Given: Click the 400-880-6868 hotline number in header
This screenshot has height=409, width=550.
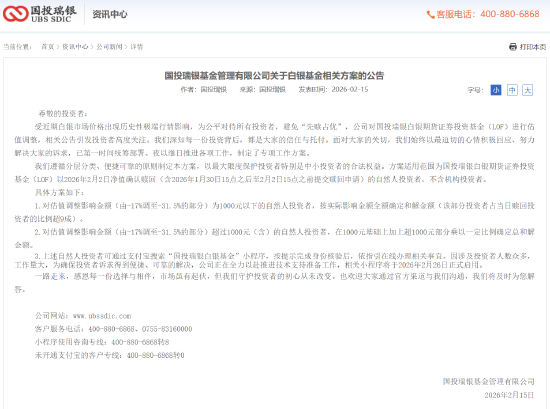Looking at the screenshot, I should tap(510, 14).
